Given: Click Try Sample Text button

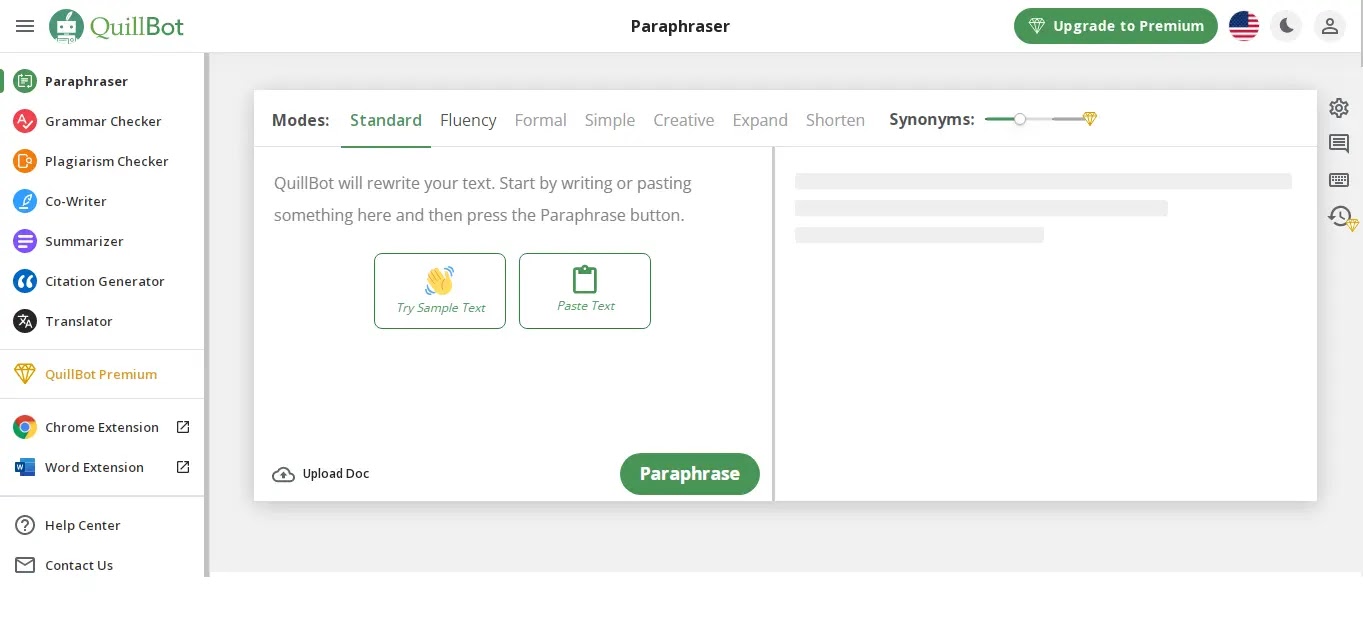Looking at the screenshot, I should (x=440, y=291).
